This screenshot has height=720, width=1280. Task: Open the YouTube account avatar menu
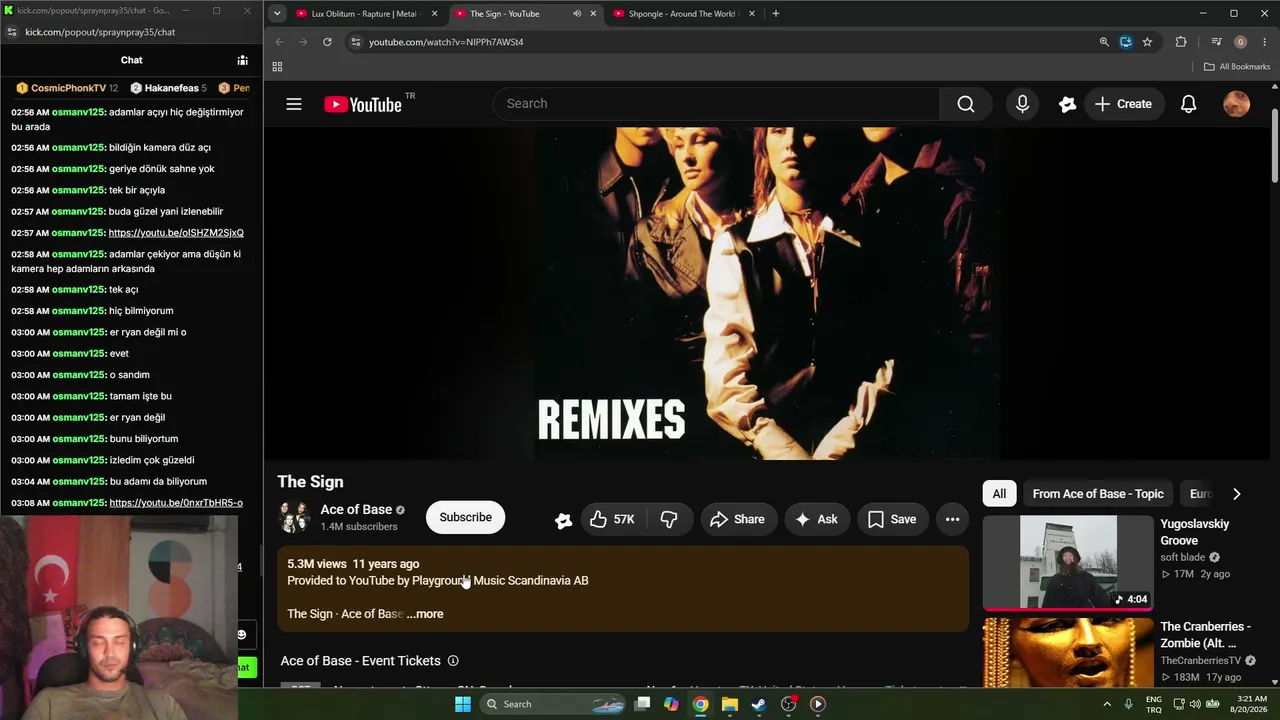click(1237, 104)
